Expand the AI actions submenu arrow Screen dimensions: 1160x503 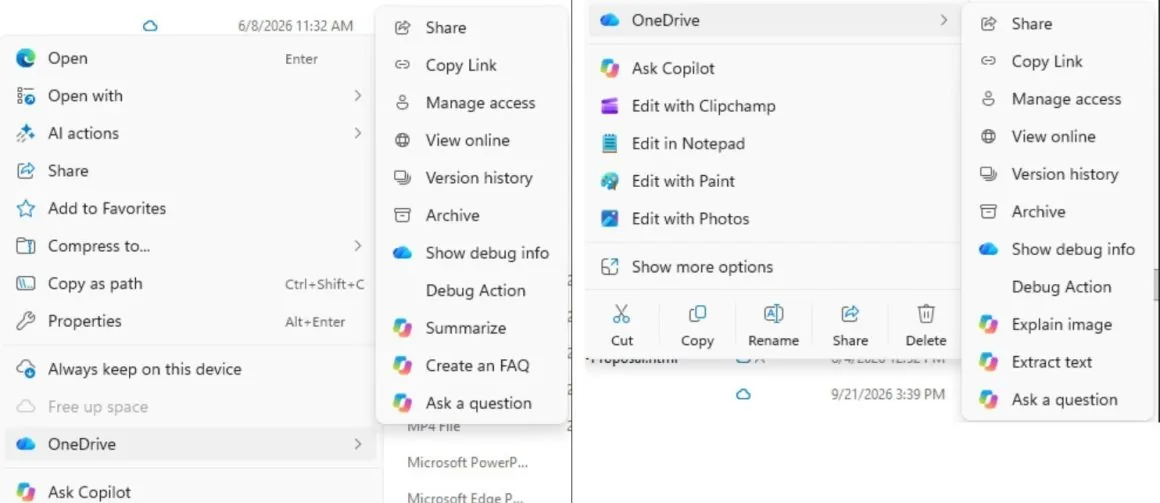point(357,133)
